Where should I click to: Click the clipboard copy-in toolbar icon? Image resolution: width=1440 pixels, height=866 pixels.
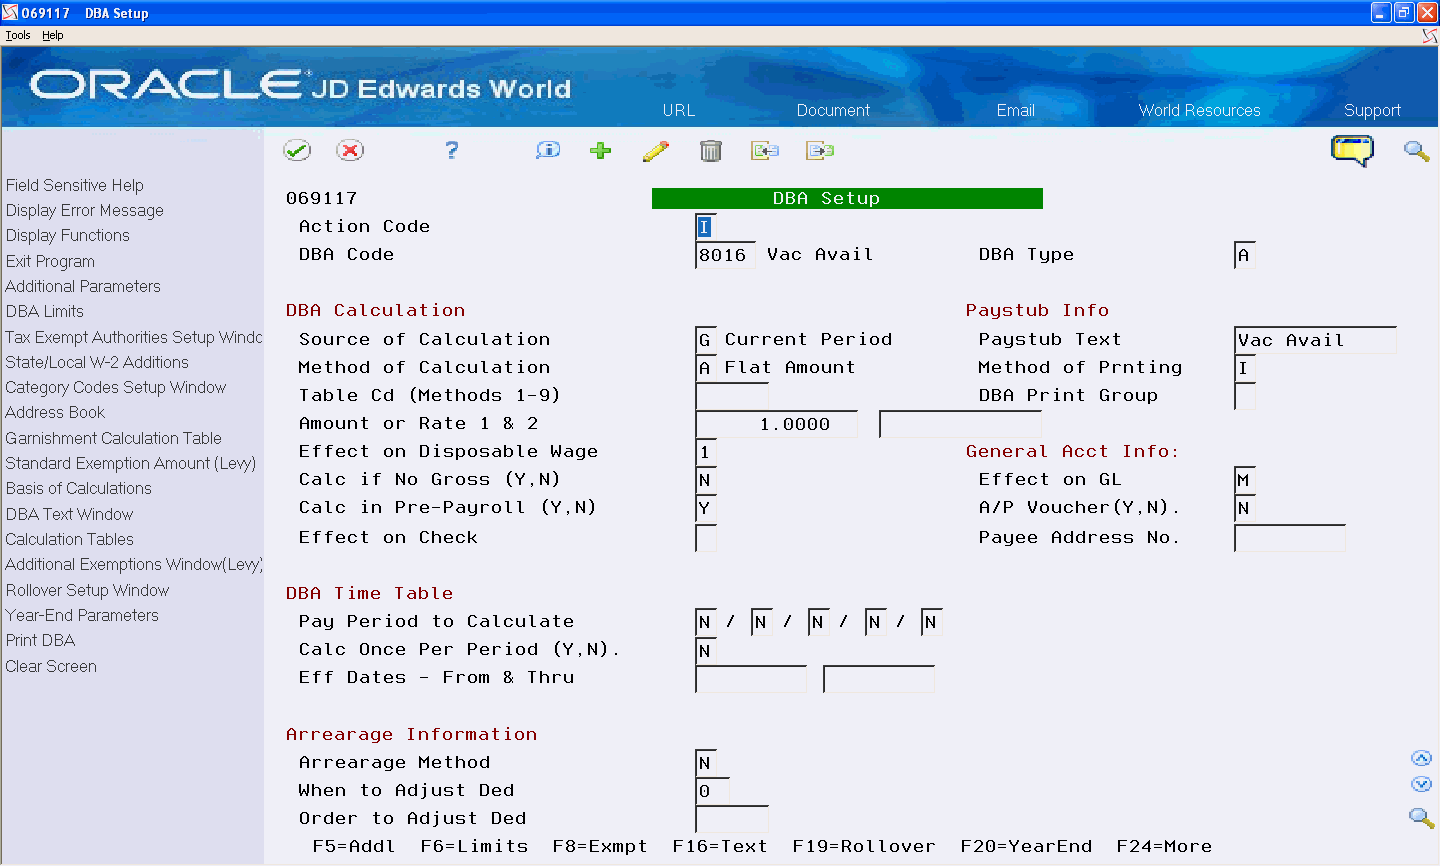tap(765, 150)
